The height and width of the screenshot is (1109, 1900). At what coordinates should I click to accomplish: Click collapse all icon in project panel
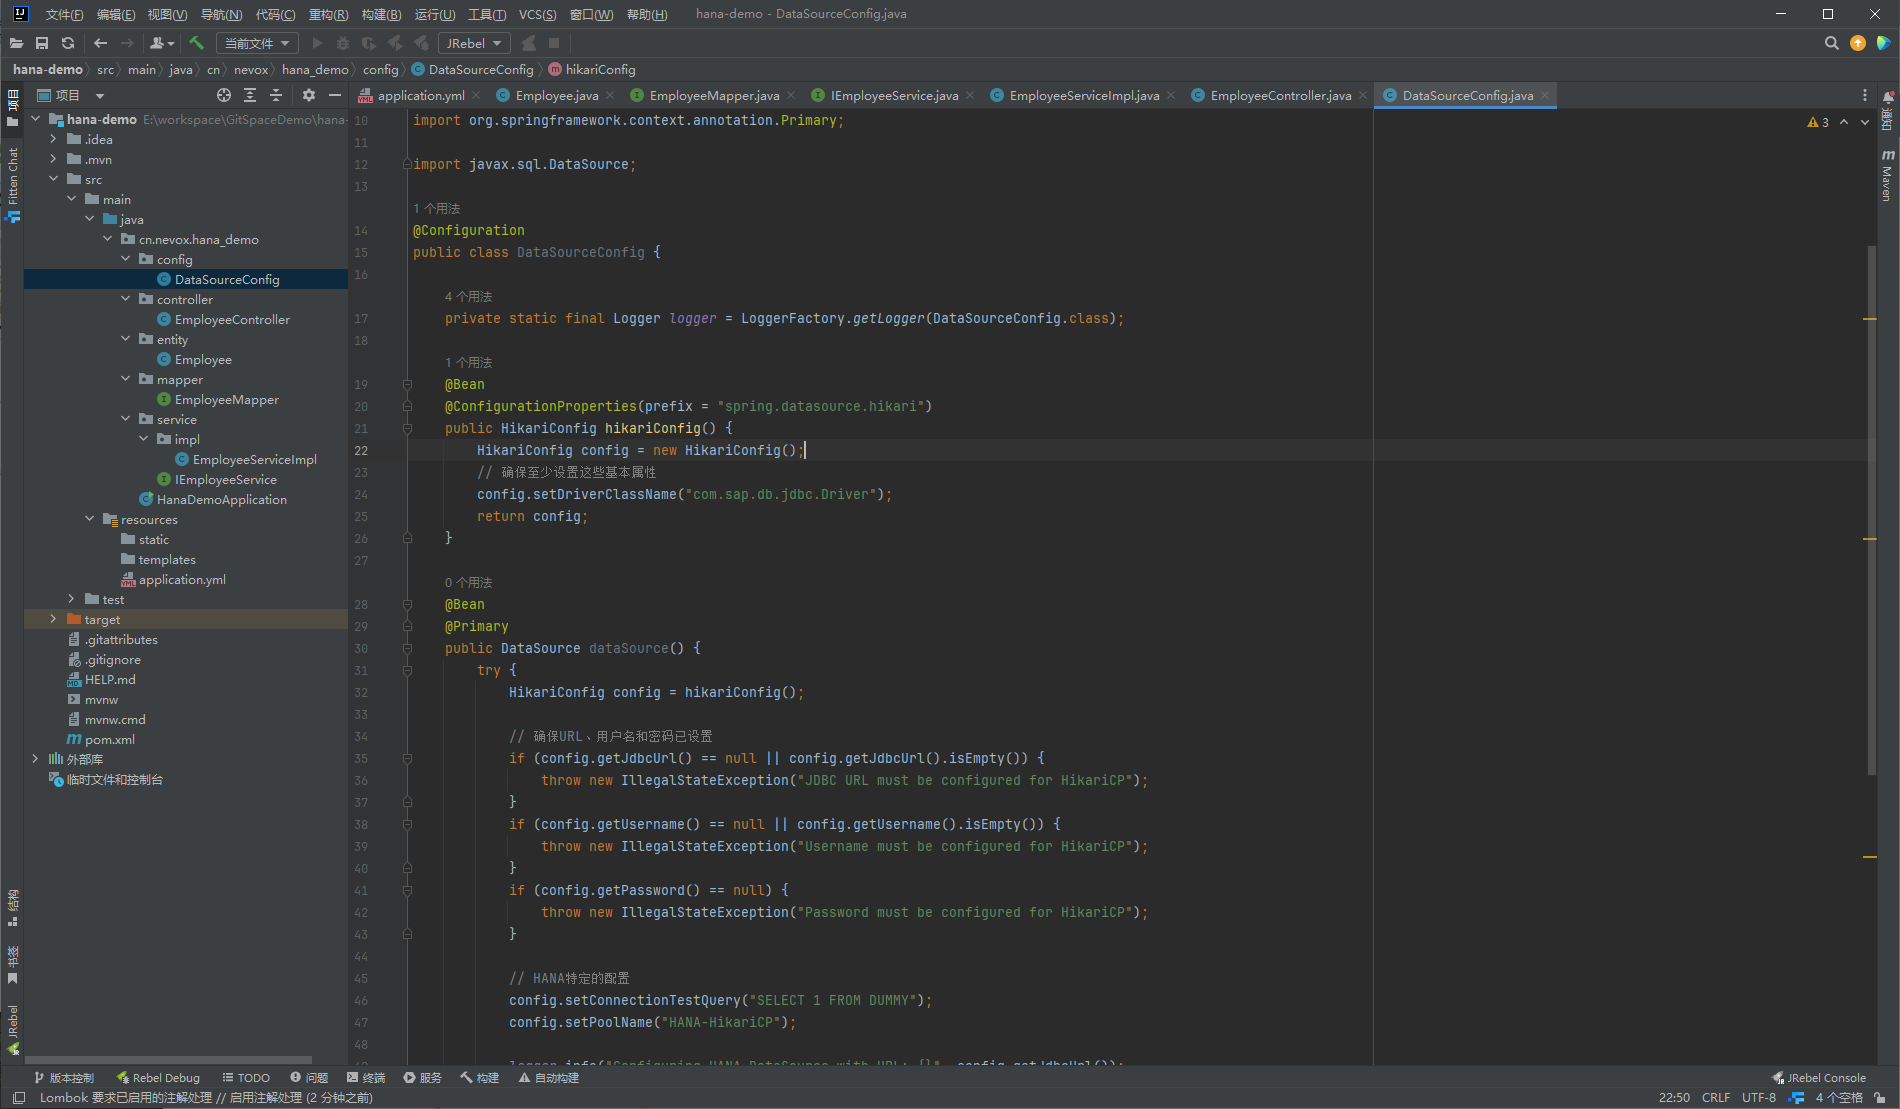click(x=276, y=95)
